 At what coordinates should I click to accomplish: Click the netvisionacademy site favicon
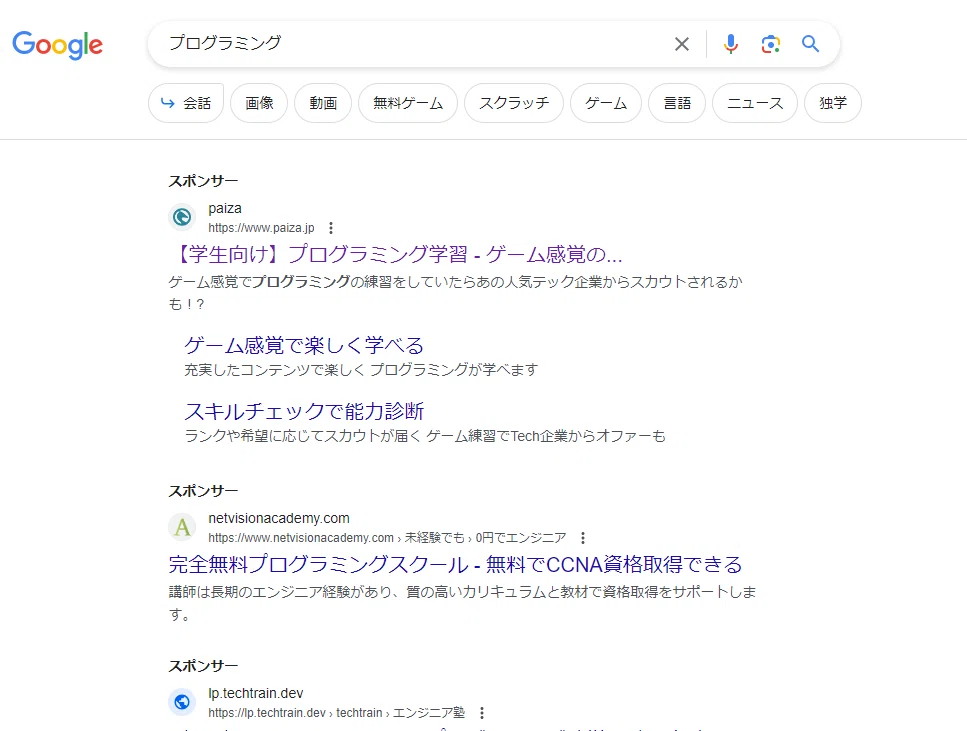pos(182,527)
